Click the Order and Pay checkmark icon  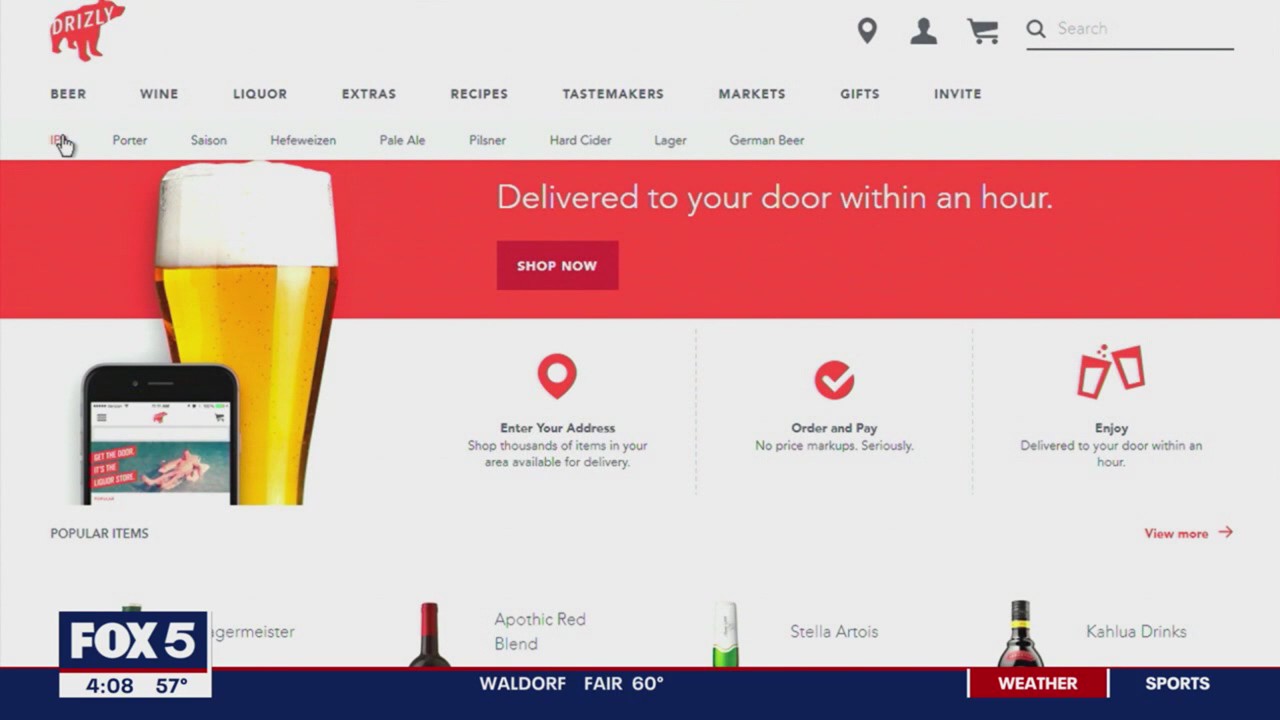[834, 380]
